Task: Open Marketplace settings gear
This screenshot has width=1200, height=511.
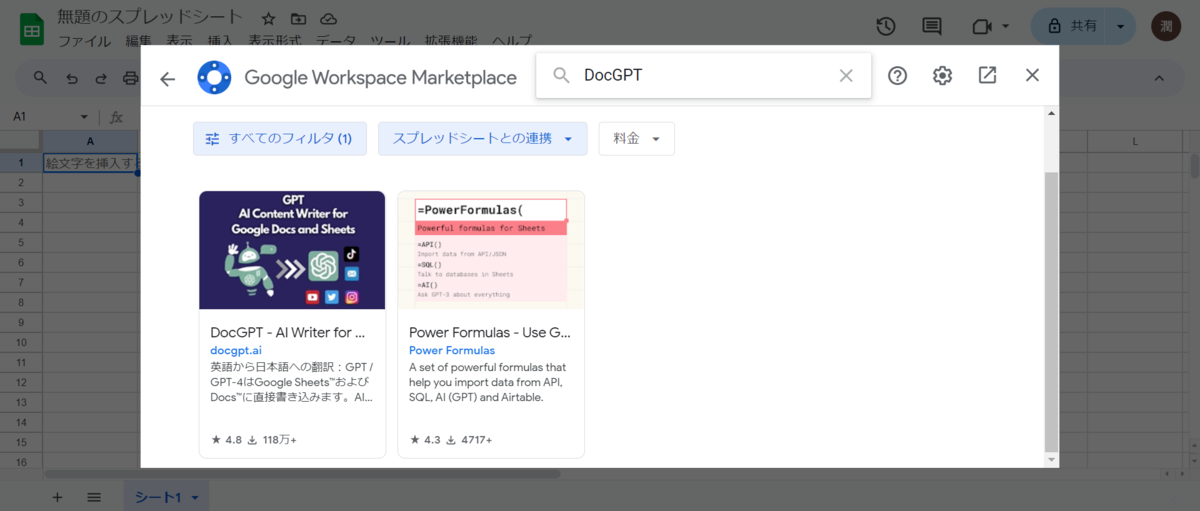Action: tap(942, 76)
